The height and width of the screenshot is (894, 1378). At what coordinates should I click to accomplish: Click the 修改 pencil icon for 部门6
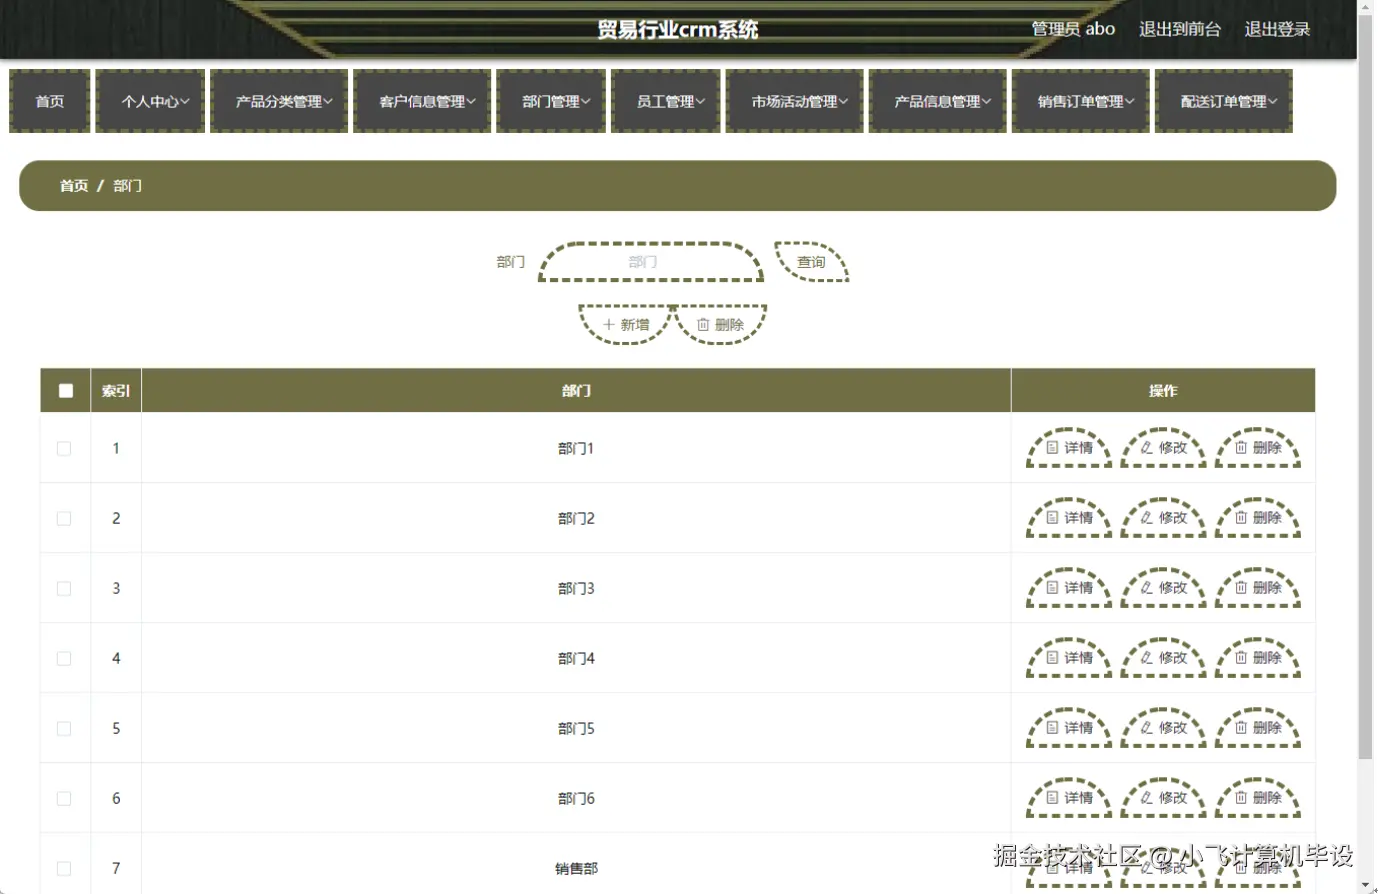(1147, 798)
